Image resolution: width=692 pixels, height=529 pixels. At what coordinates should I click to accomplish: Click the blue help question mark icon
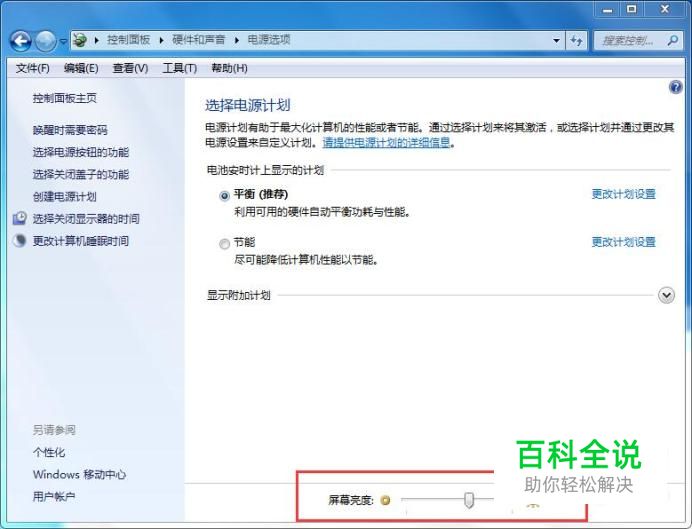coord(675,87)
